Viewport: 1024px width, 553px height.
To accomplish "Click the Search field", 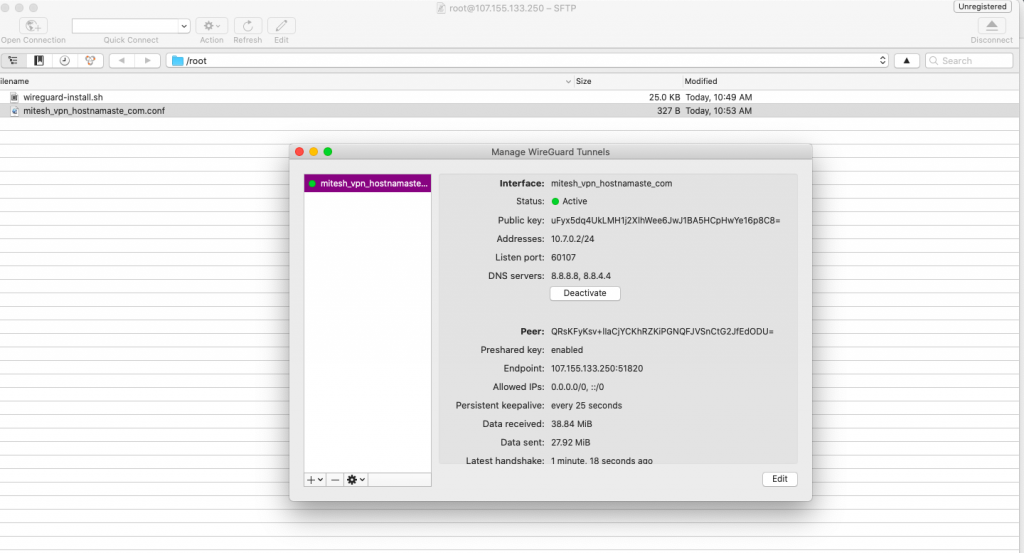I will 969,61.
